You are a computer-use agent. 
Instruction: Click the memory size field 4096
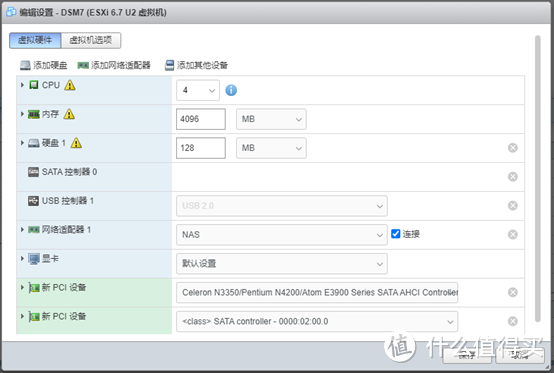click(x=201, y=119)
